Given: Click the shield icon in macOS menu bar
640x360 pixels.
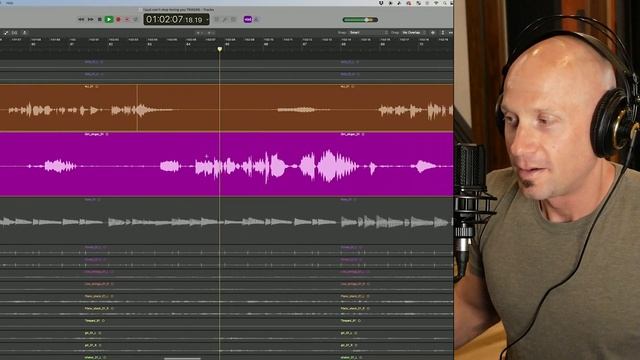Looking at the screenshot, I should [381, 3].
